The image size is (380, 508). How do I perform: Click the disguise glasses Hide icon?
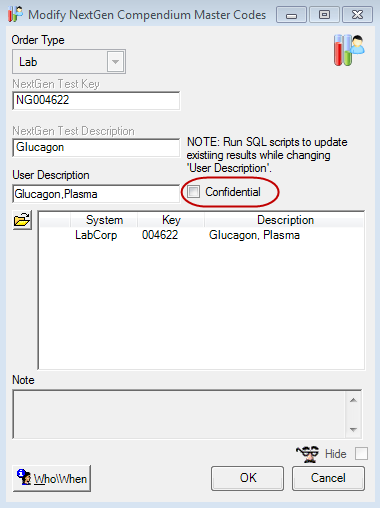[x=308, y=454]
